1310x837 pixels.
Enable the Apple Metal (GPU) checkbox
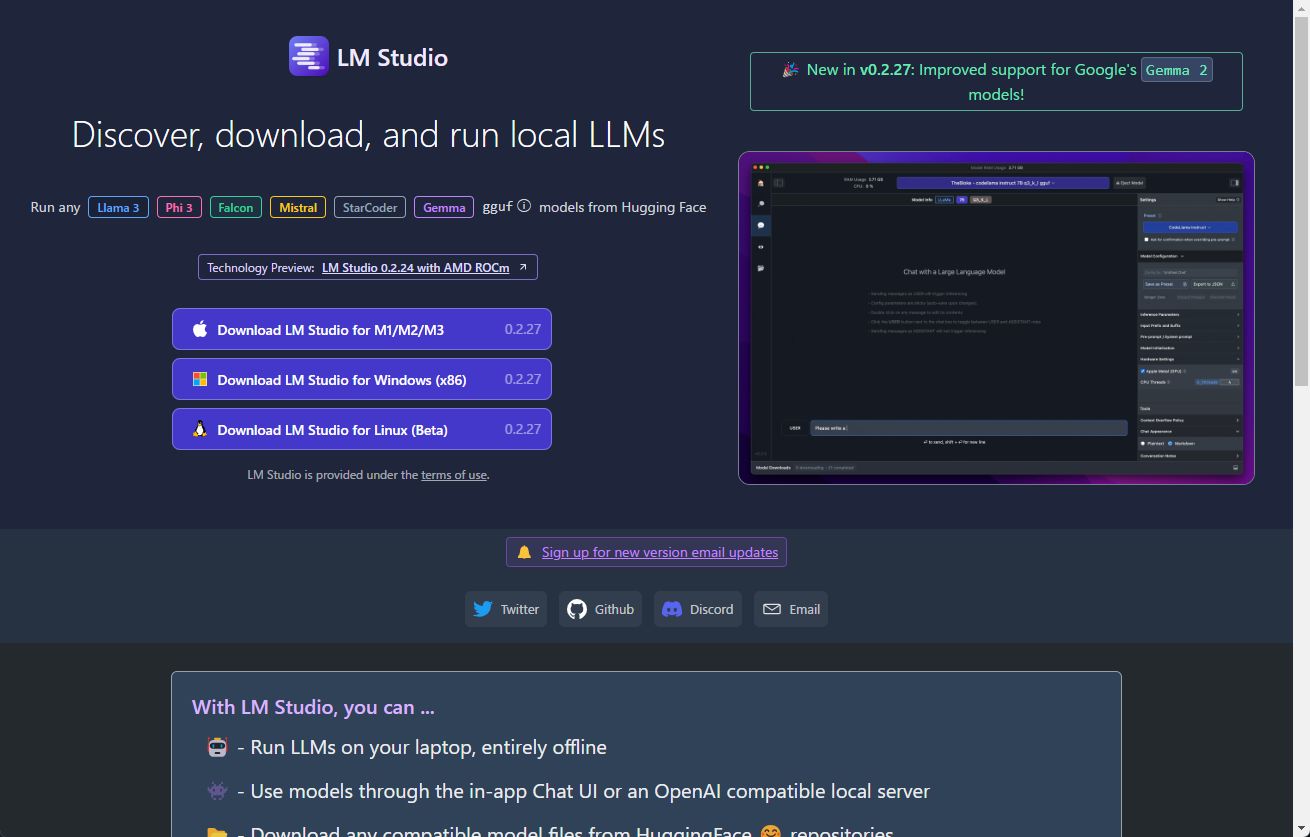1143,371
